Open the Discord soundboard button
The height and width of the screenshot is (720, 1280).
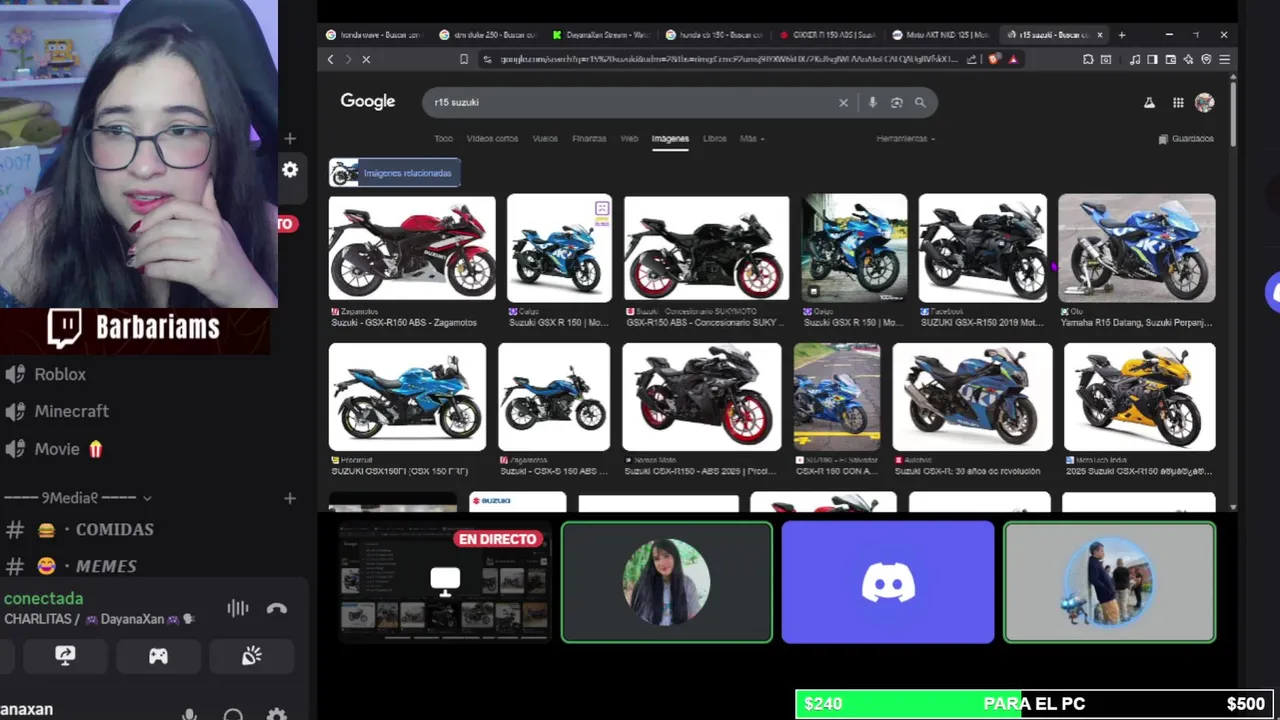coord(252,656)
